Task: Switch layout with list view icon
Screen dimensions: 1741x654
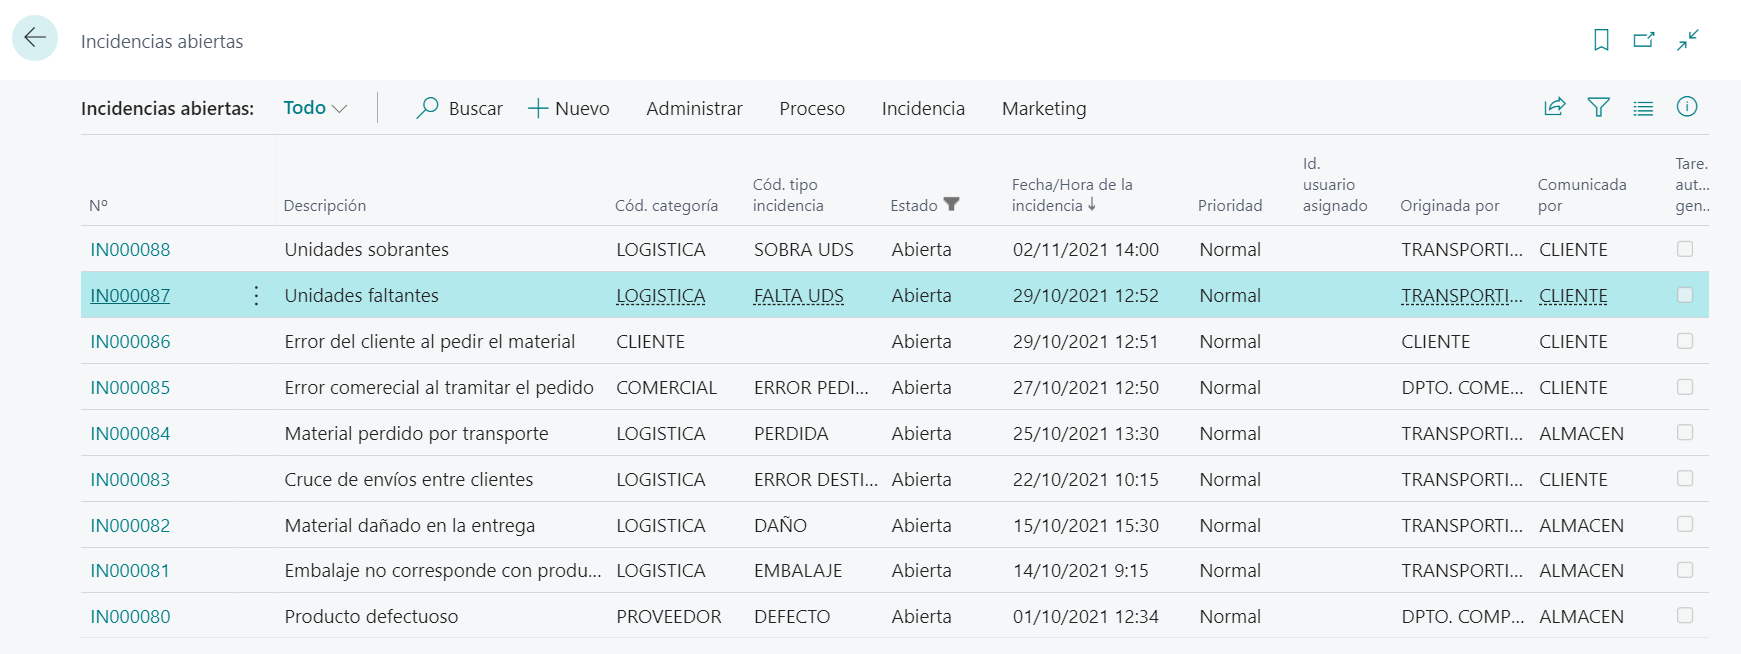Action: 1643,108
